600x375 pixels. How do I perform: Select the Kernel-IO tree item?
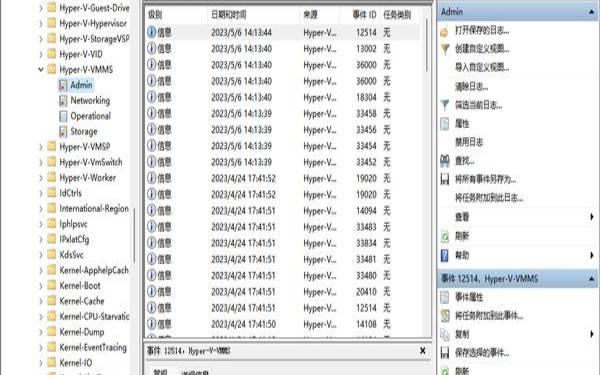(x=75, y=363)
